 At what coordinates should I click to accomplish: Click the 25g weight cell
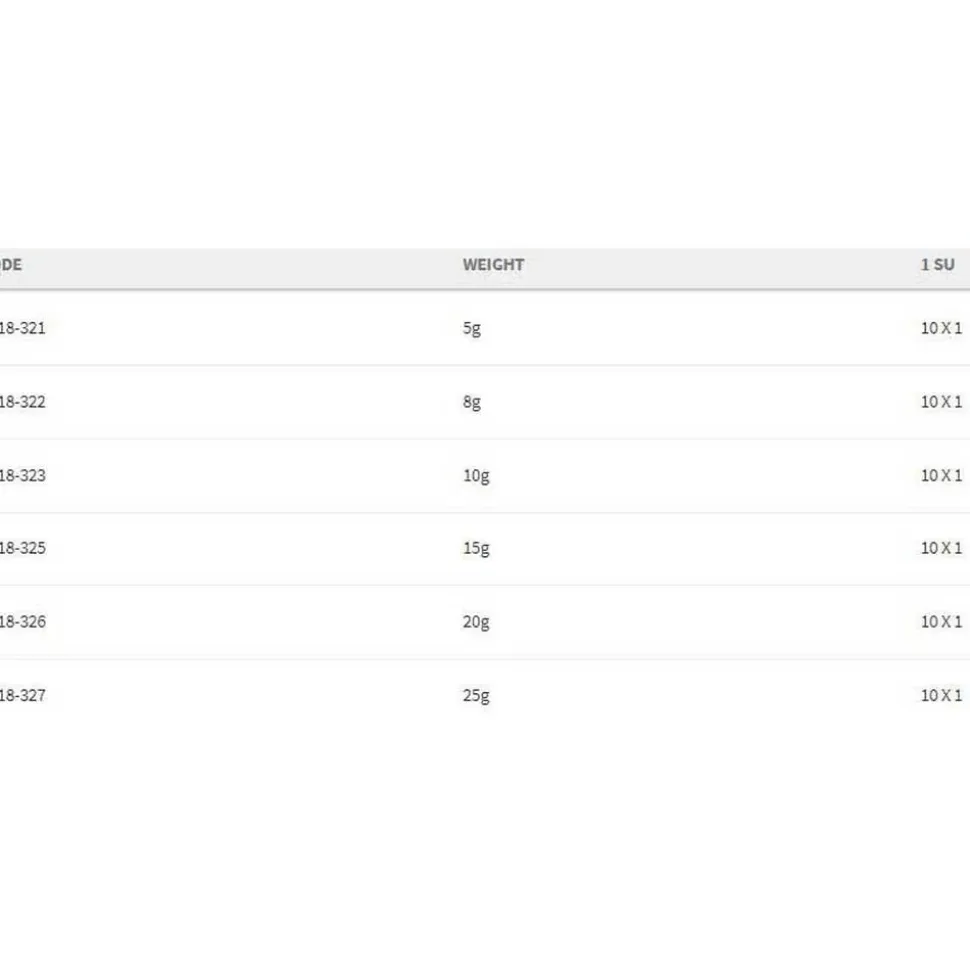point(476,695)
